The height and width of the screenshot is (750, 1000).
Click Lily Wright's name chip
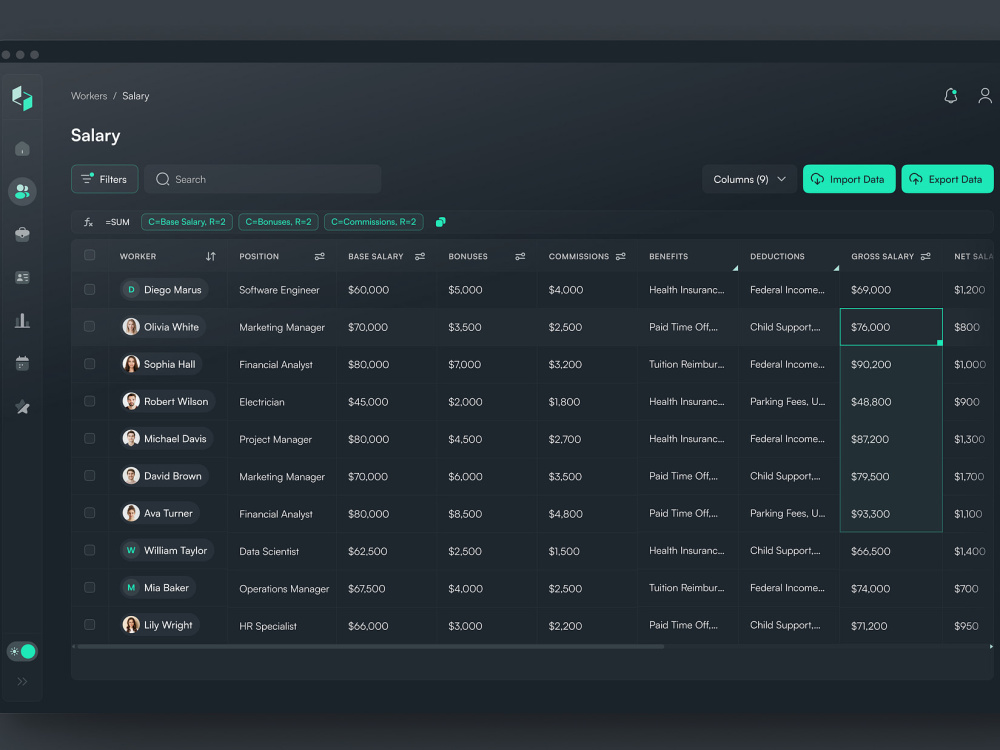tap(160, 625)
